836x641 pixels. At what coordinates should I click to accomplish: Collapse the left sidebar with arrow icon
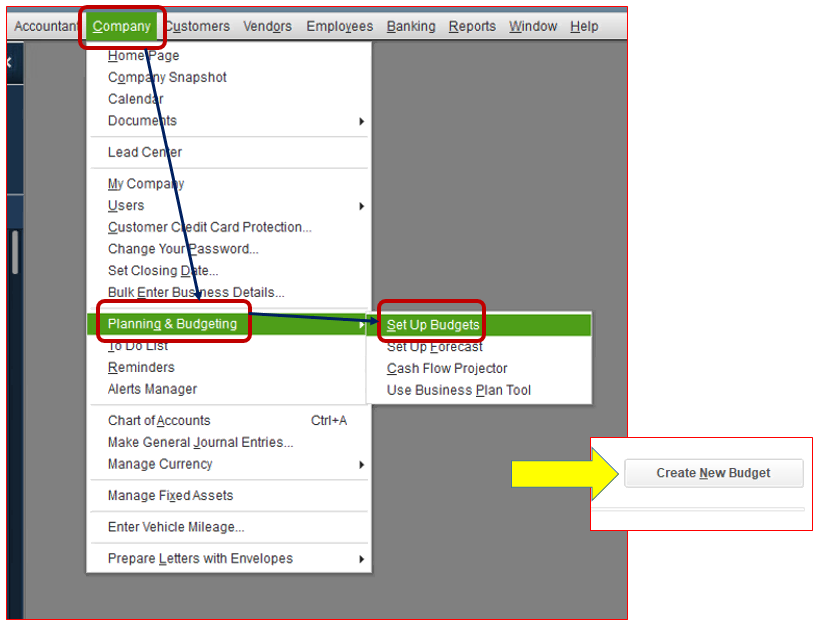[9, 62]
